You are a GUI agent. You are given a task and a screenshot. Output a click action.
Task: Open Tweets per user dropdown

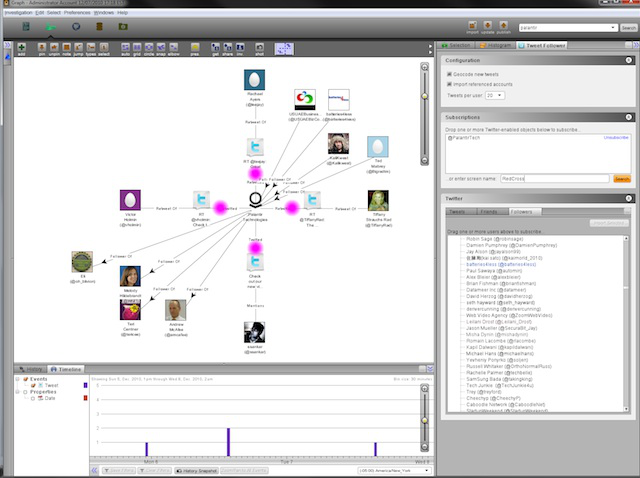495,96
